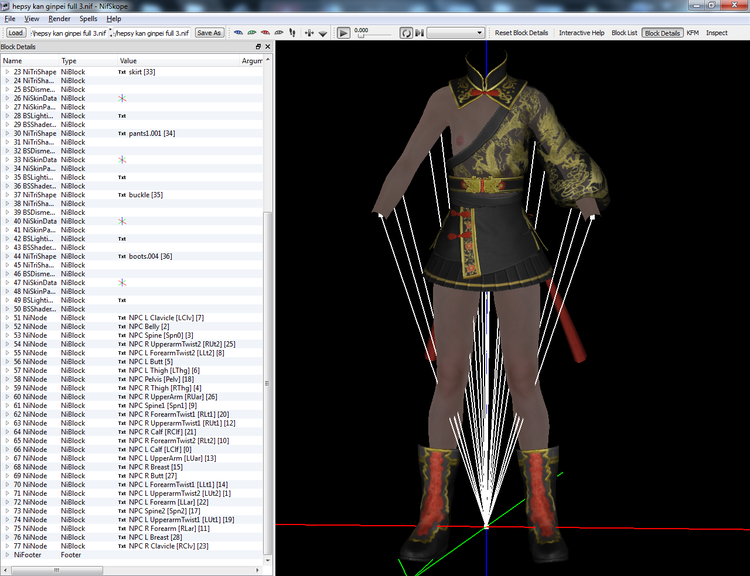Click the save file path field
750x576 pixels.
tap(152, 33)
